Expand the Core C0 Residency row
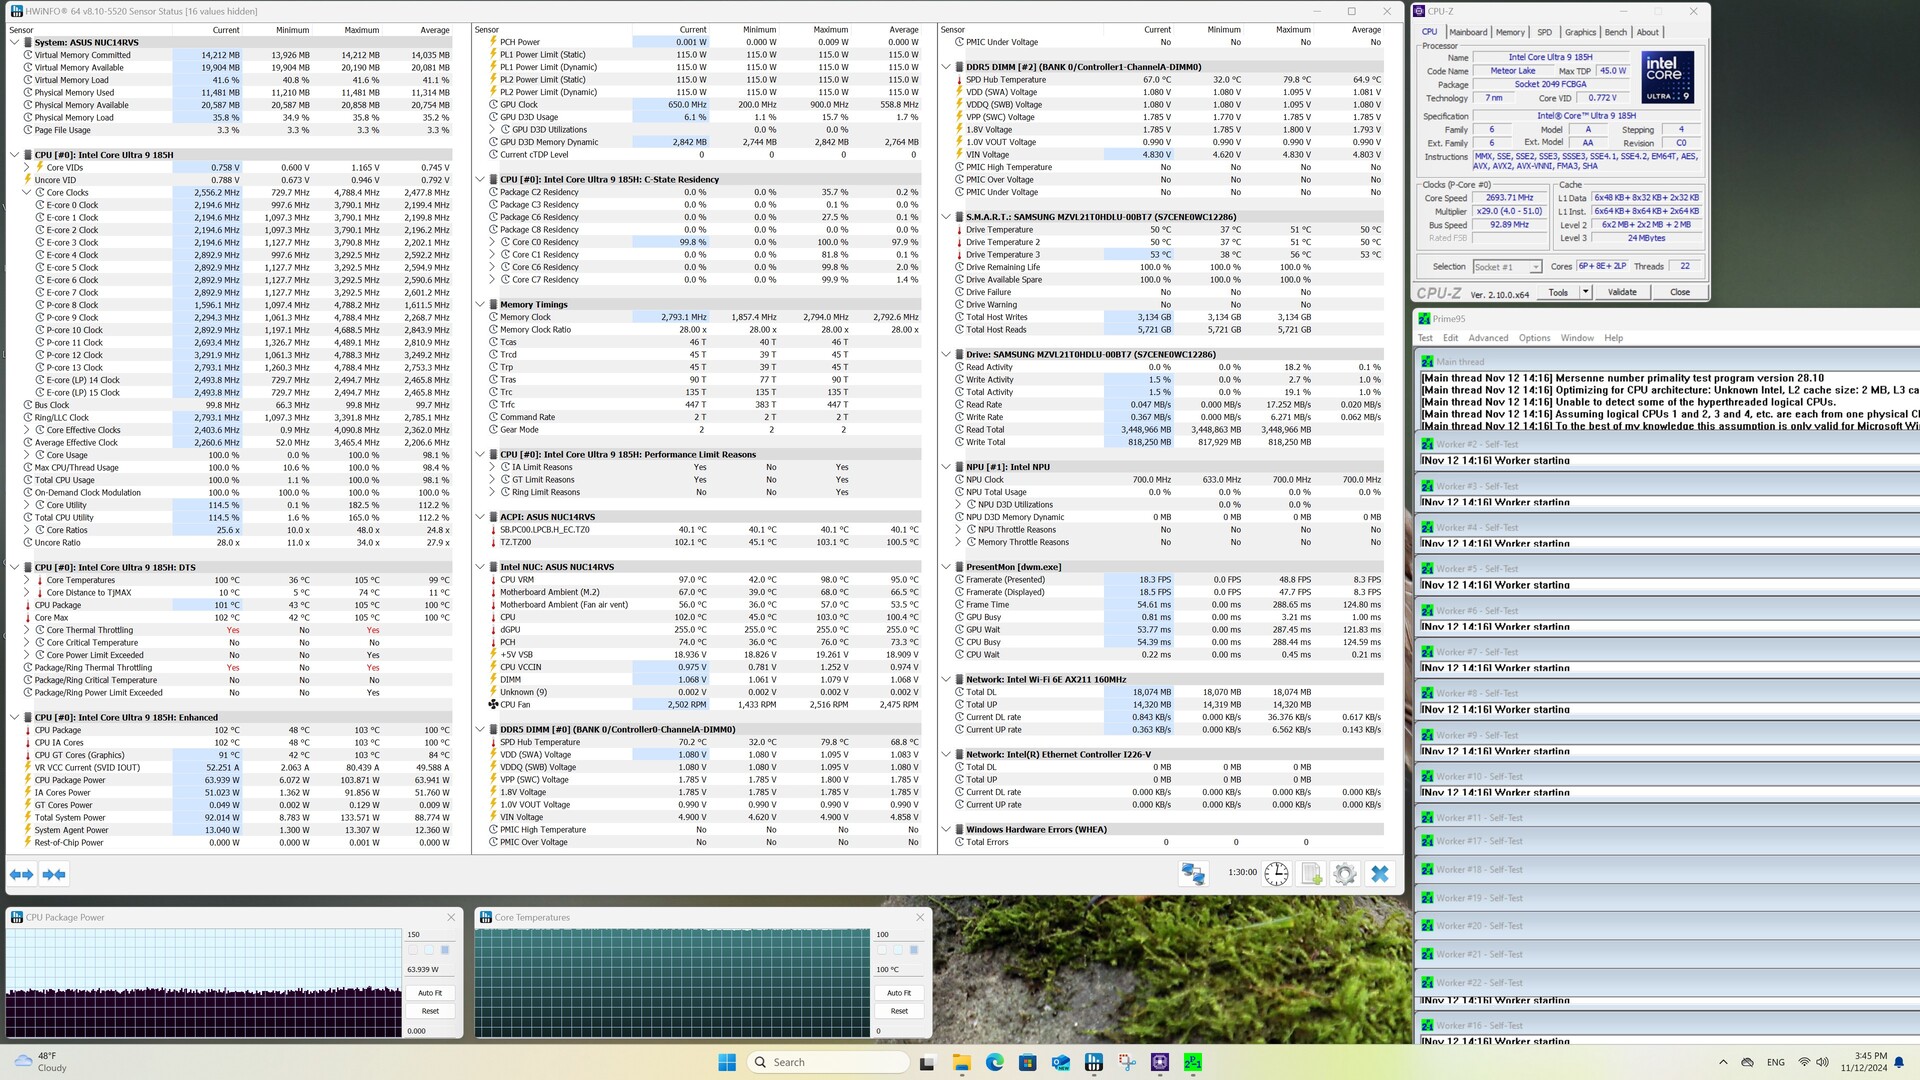 click(x=493, y=242)
